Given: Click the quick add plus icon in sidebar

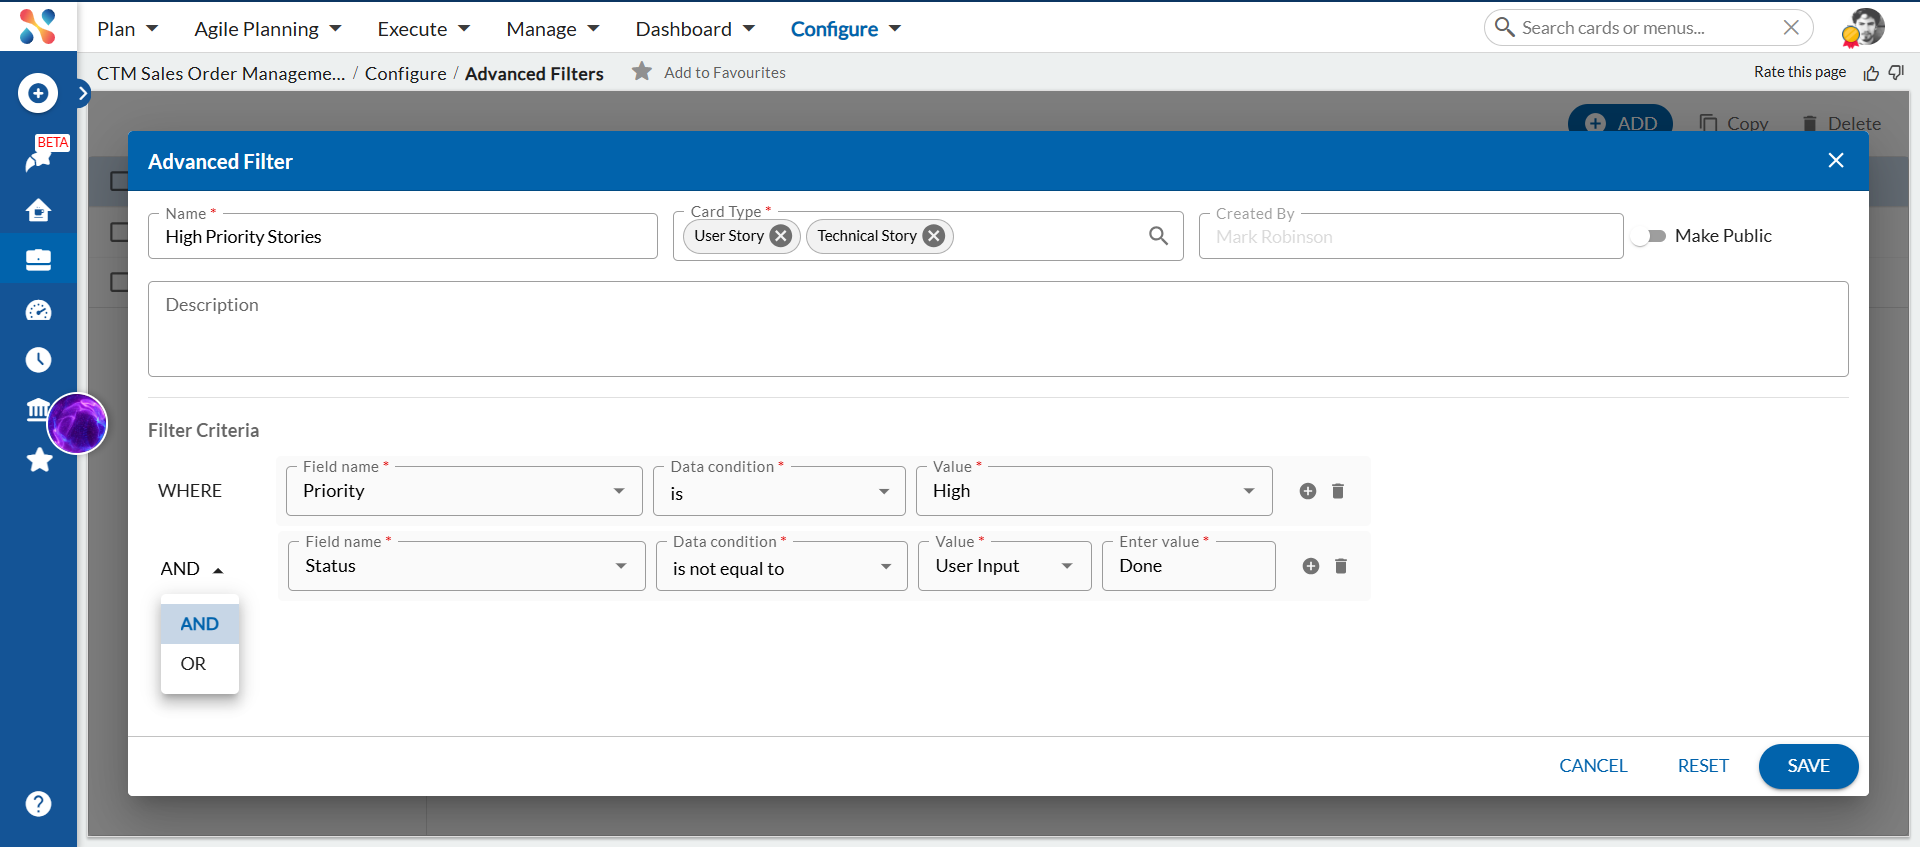Looking at the screenshot, I should pos(38,93).
